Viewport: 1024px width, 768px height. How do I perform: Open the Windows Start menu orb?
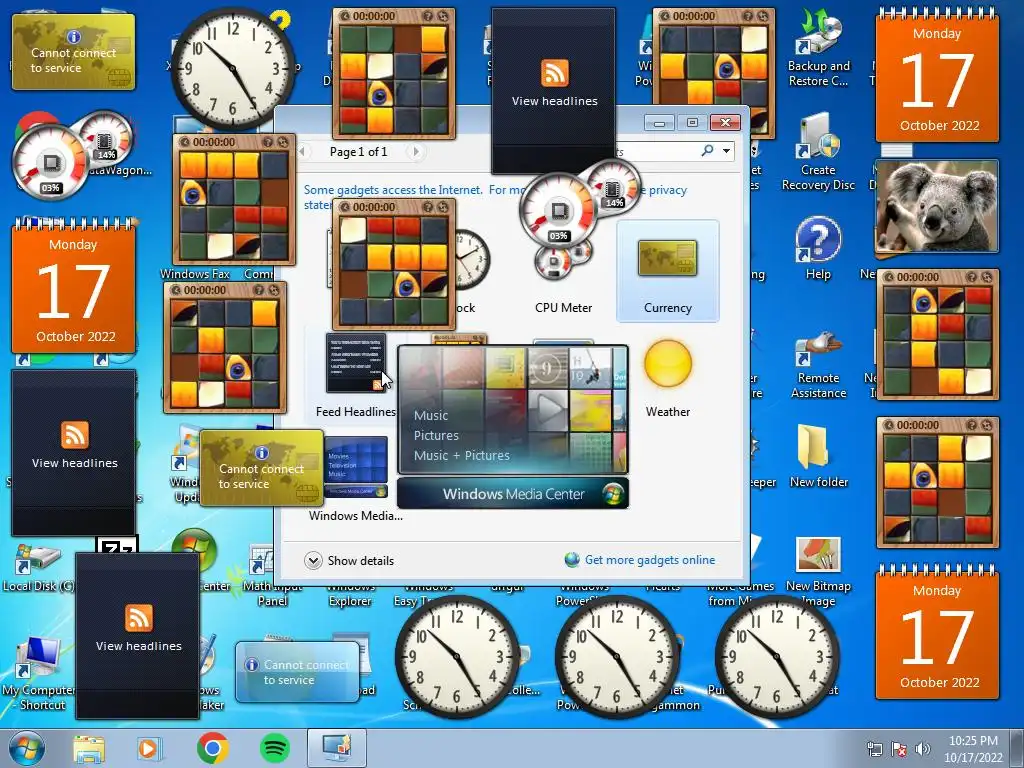point(27,748)
